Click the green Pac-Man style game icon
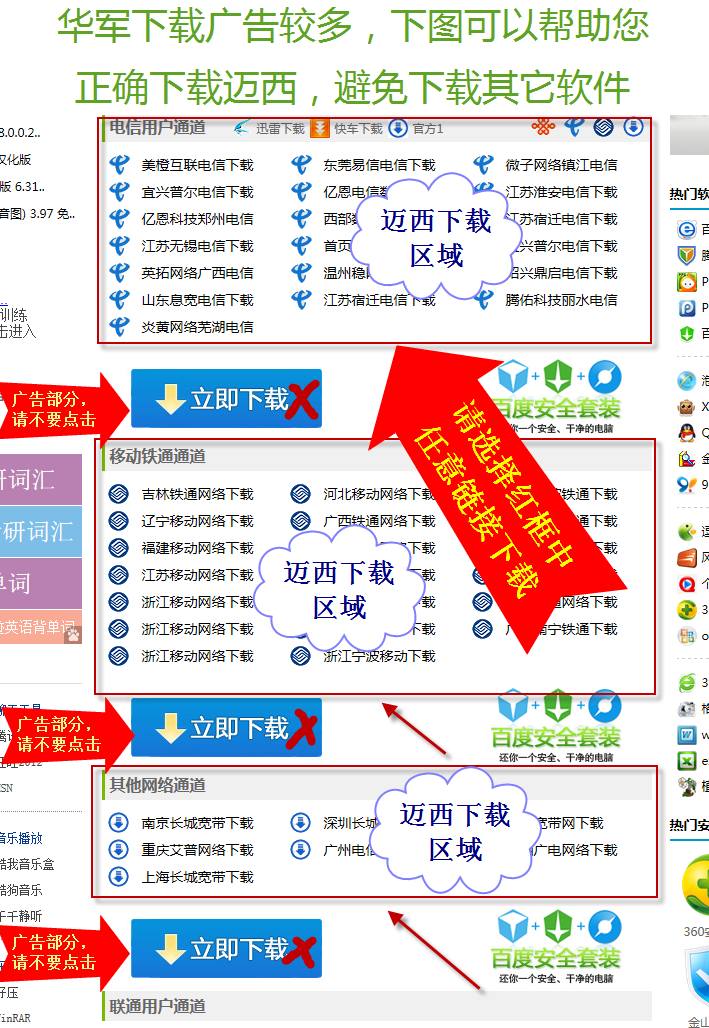The image size is (709, 1028). [x=686, y=531]
